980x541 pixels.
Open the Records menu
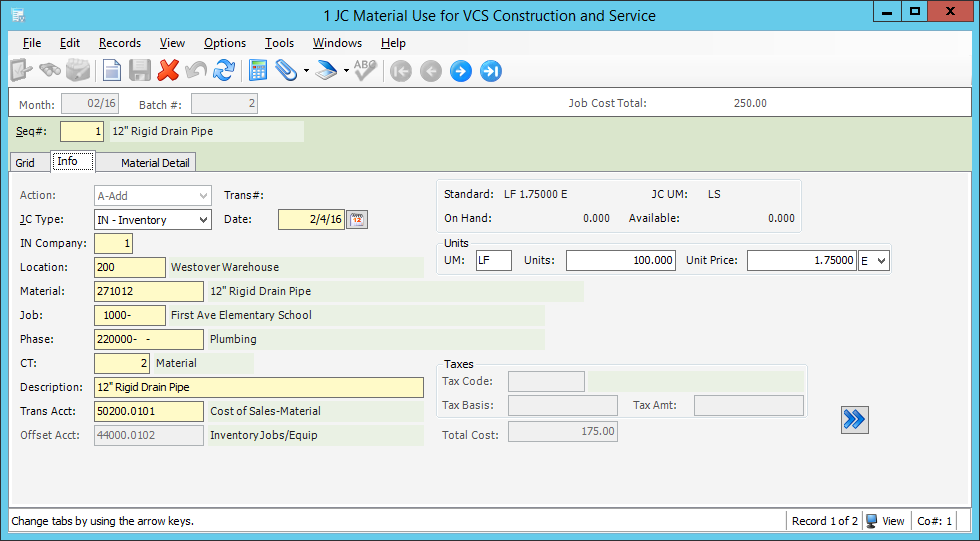point(120,43)
